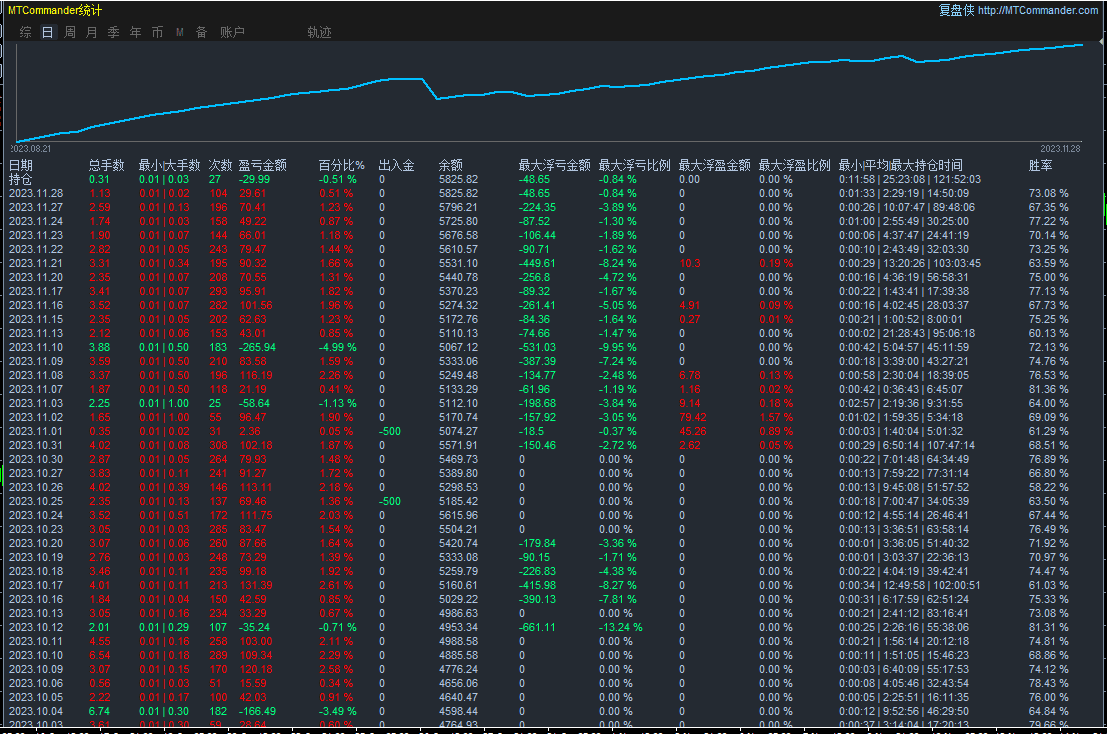This screenshot has width=1107, height=734.
Task: Click the 盈亏金额 column header
Action: pyautogui.click(x=262, y=165)
